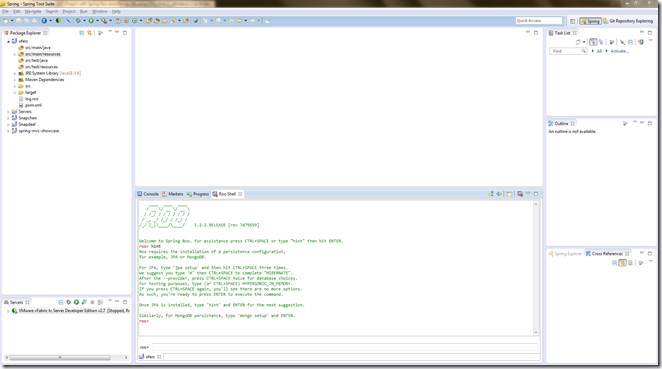662x369 pixels.
Task: Click Synchronize Changed icon in Task List
Action: (x=640, y=42)
